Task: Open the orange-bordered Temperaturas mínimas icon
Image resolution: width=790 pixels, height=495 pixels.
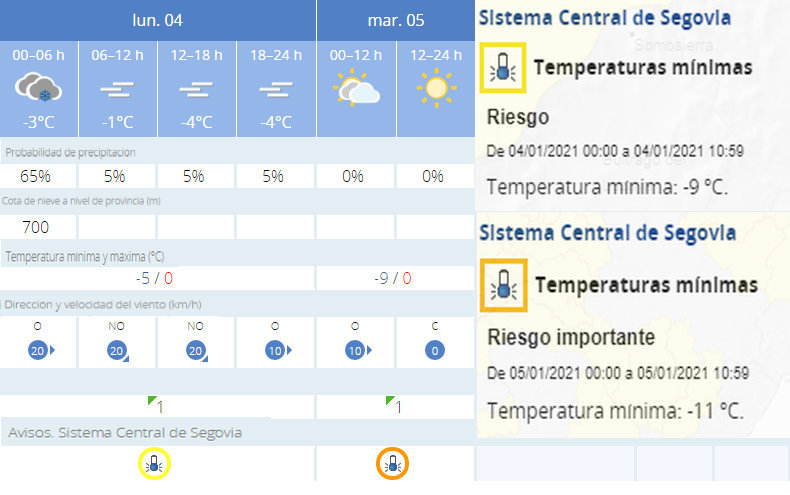Action: 503,285
